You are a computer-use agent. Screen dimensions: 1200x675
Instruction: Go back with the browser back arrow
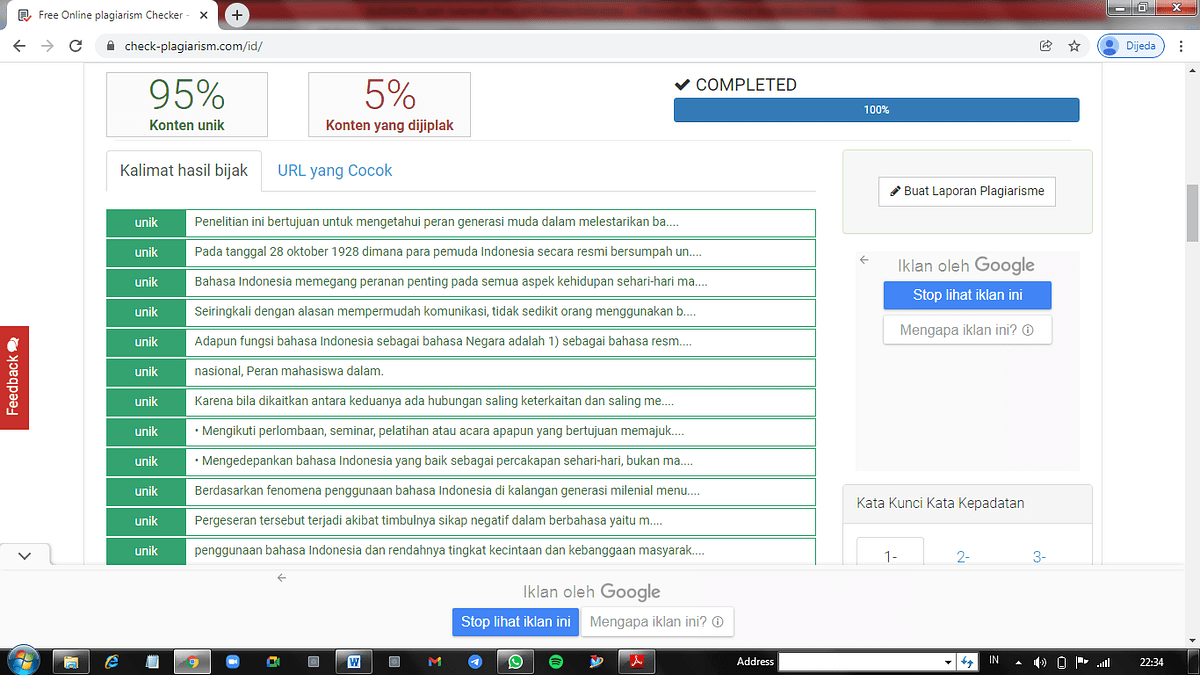point(19,46)
